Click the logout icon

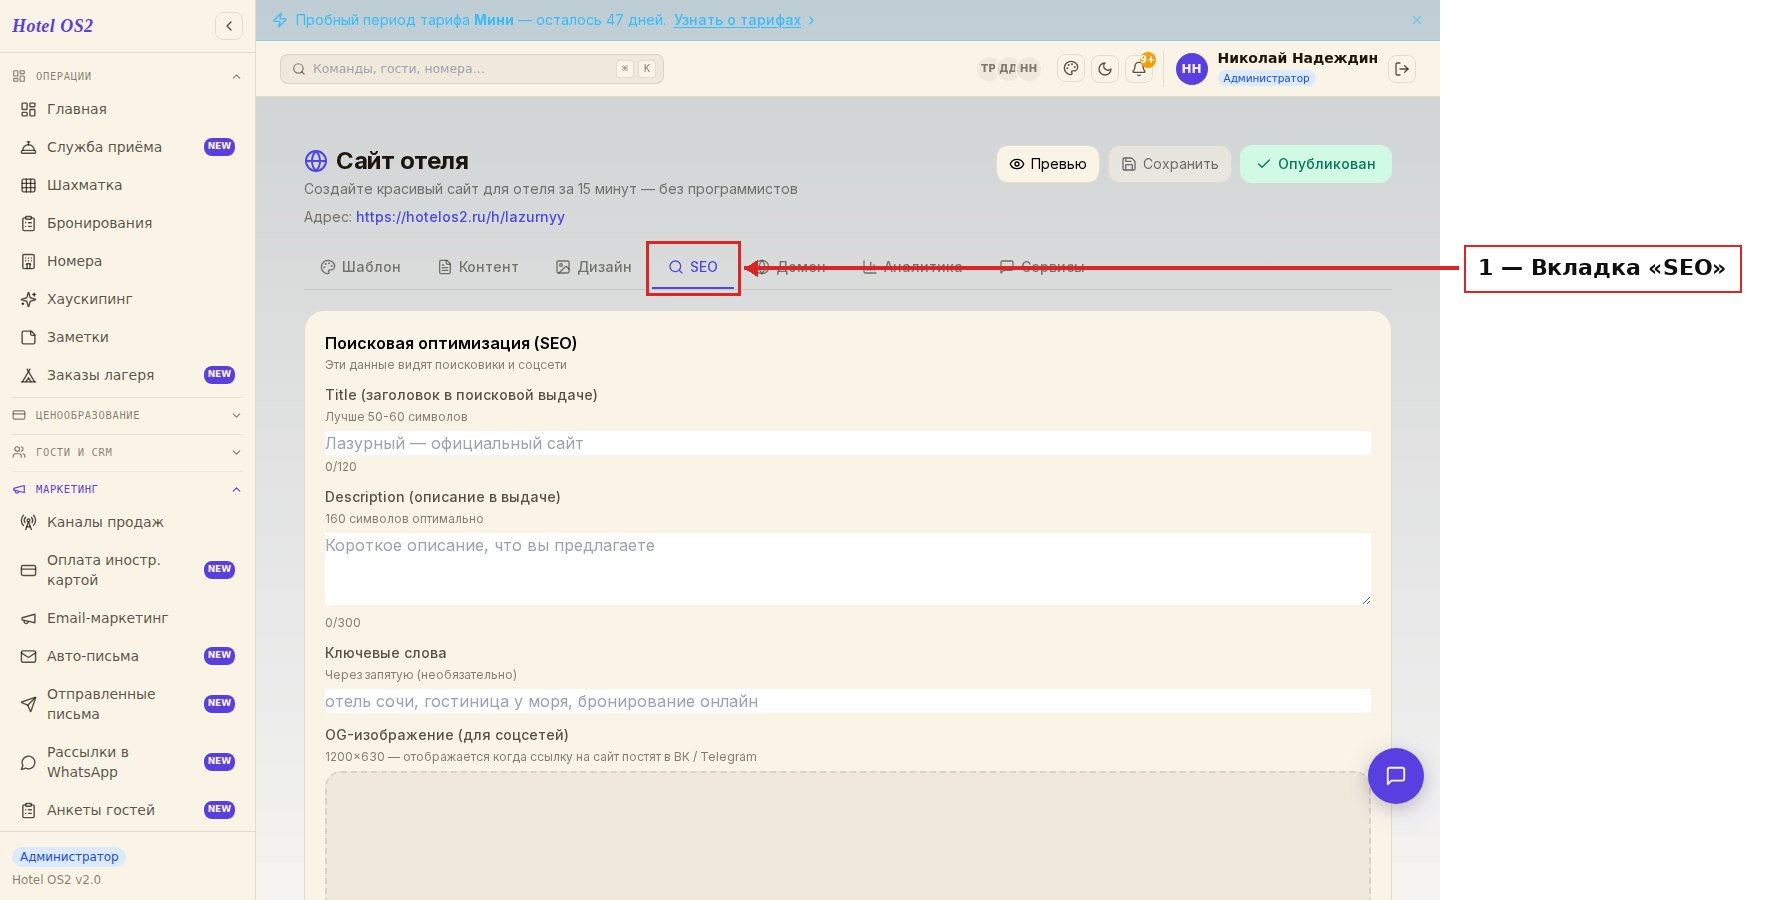click(x=1402, y=68)
